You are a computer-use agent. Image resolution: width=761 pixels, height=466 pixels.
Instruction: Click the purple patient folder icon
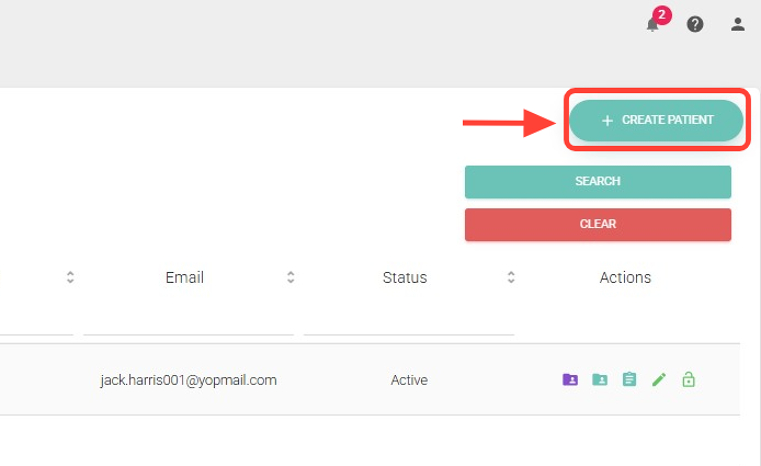[x=570, y=380]
